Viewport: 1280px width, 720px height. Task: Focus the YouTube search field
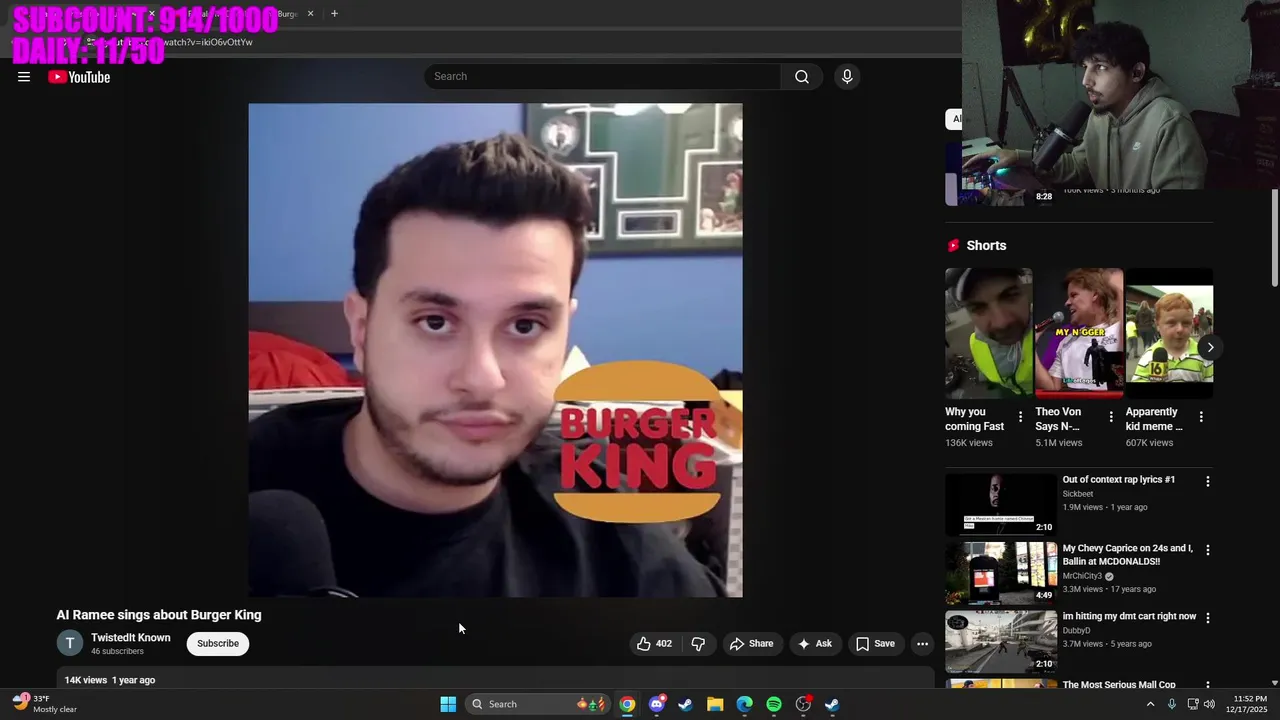(603, 77)
